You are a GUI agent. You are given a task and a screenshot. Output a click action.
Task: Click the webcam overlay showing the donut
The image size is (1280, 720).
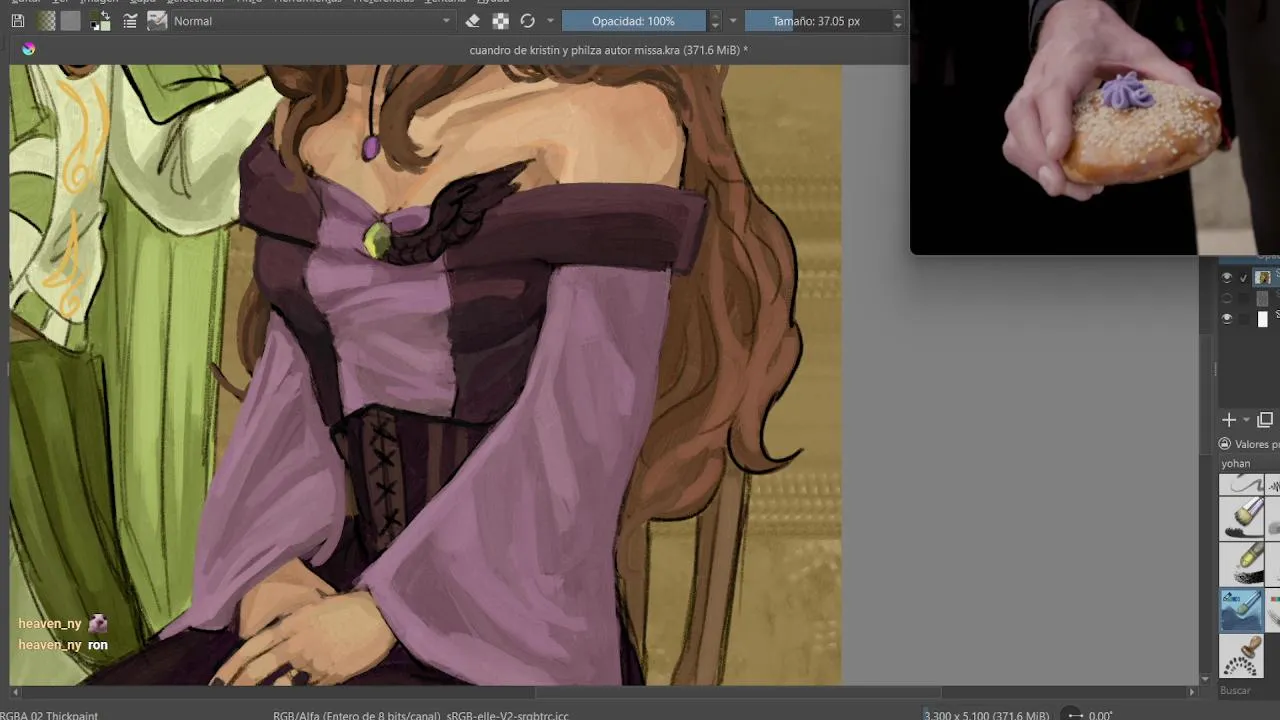pyautogui.click(x=1095, y=127)
